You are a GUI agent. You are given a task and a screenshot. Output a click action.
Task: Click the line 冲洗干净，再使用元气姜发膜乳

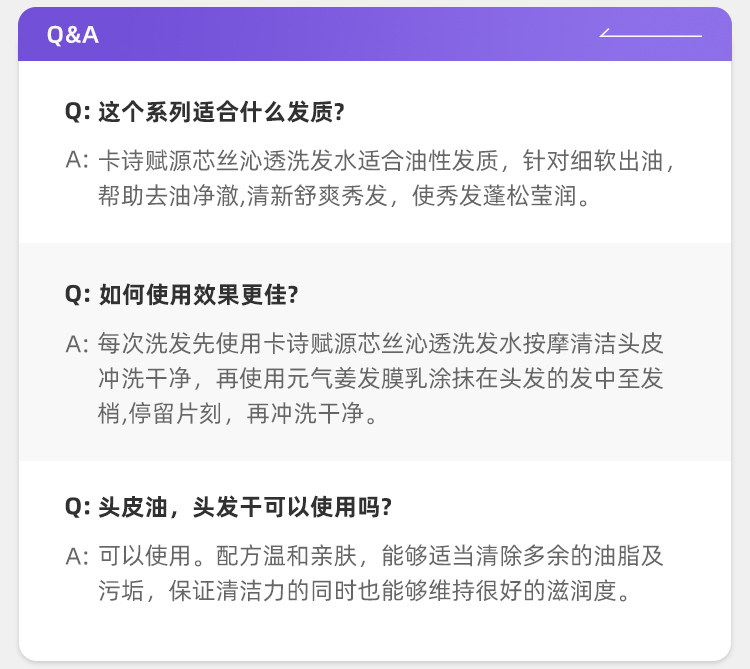click(x=380, y=379)
